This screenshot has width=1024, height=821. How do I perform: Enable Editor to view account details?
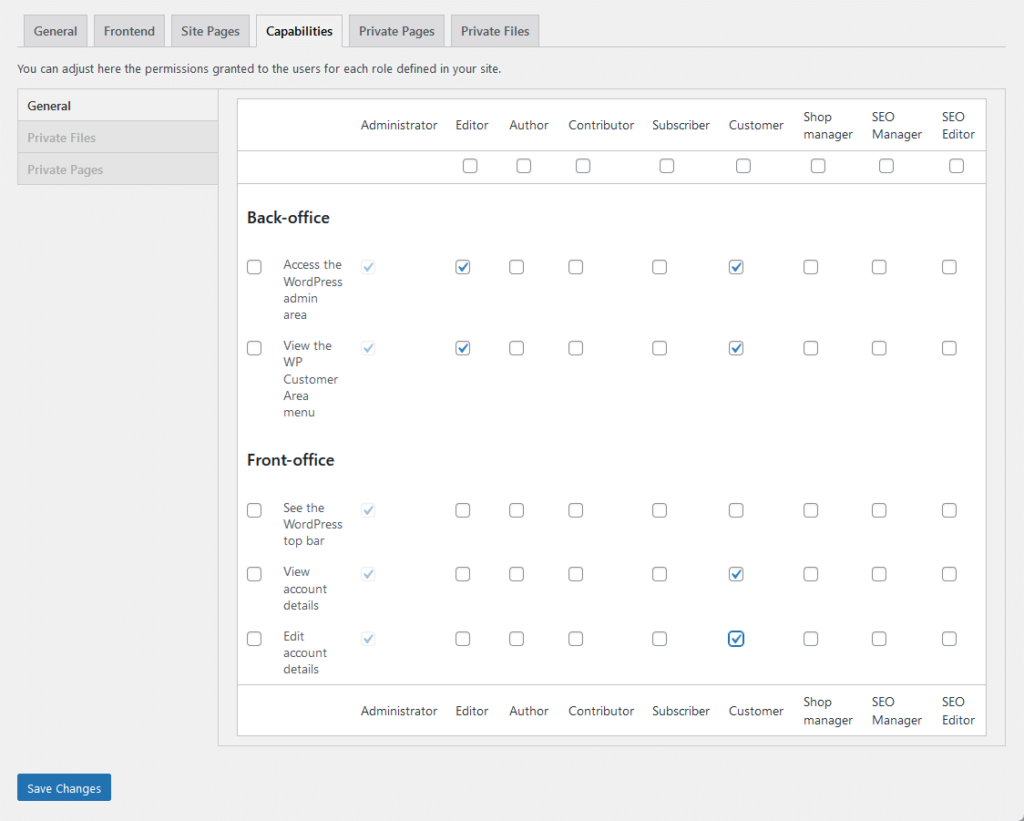(x=462, y=574)
